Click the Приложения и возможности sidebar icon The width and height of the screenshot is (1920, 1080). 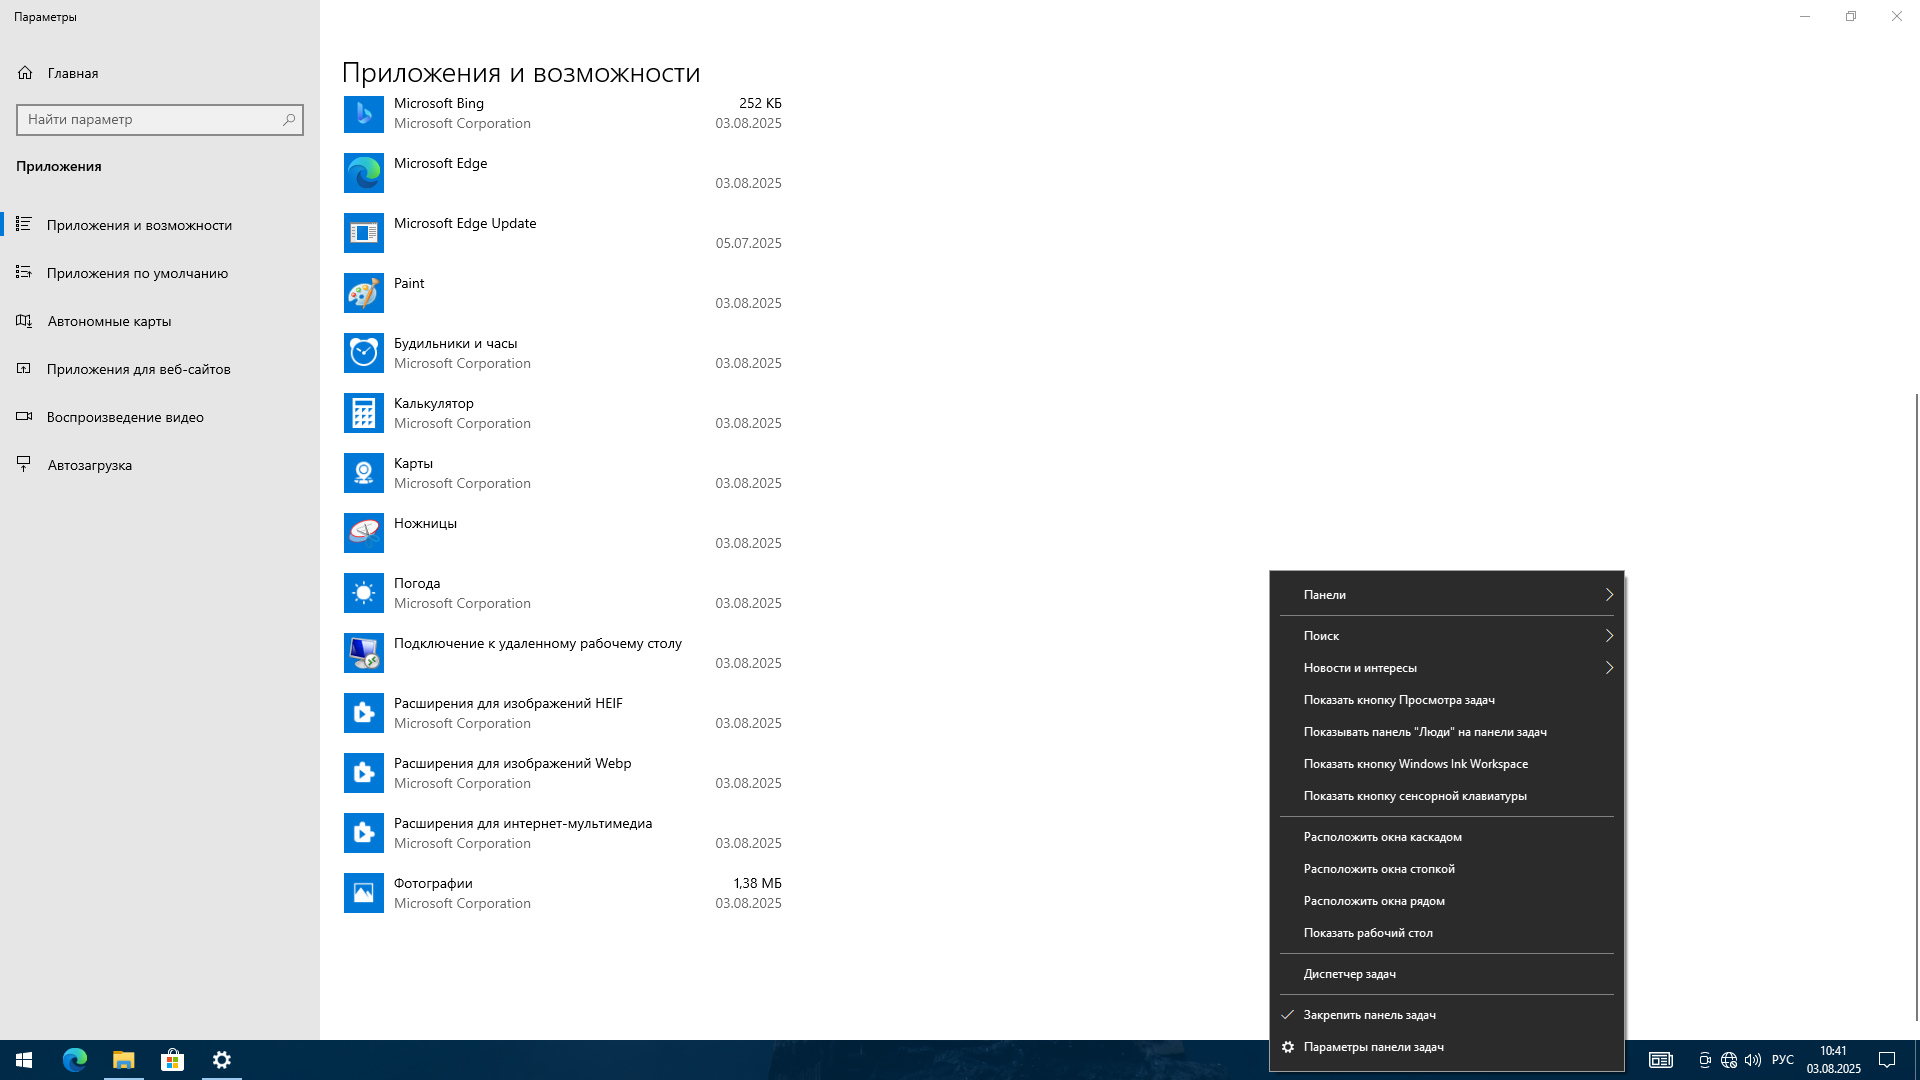[24, 224]
